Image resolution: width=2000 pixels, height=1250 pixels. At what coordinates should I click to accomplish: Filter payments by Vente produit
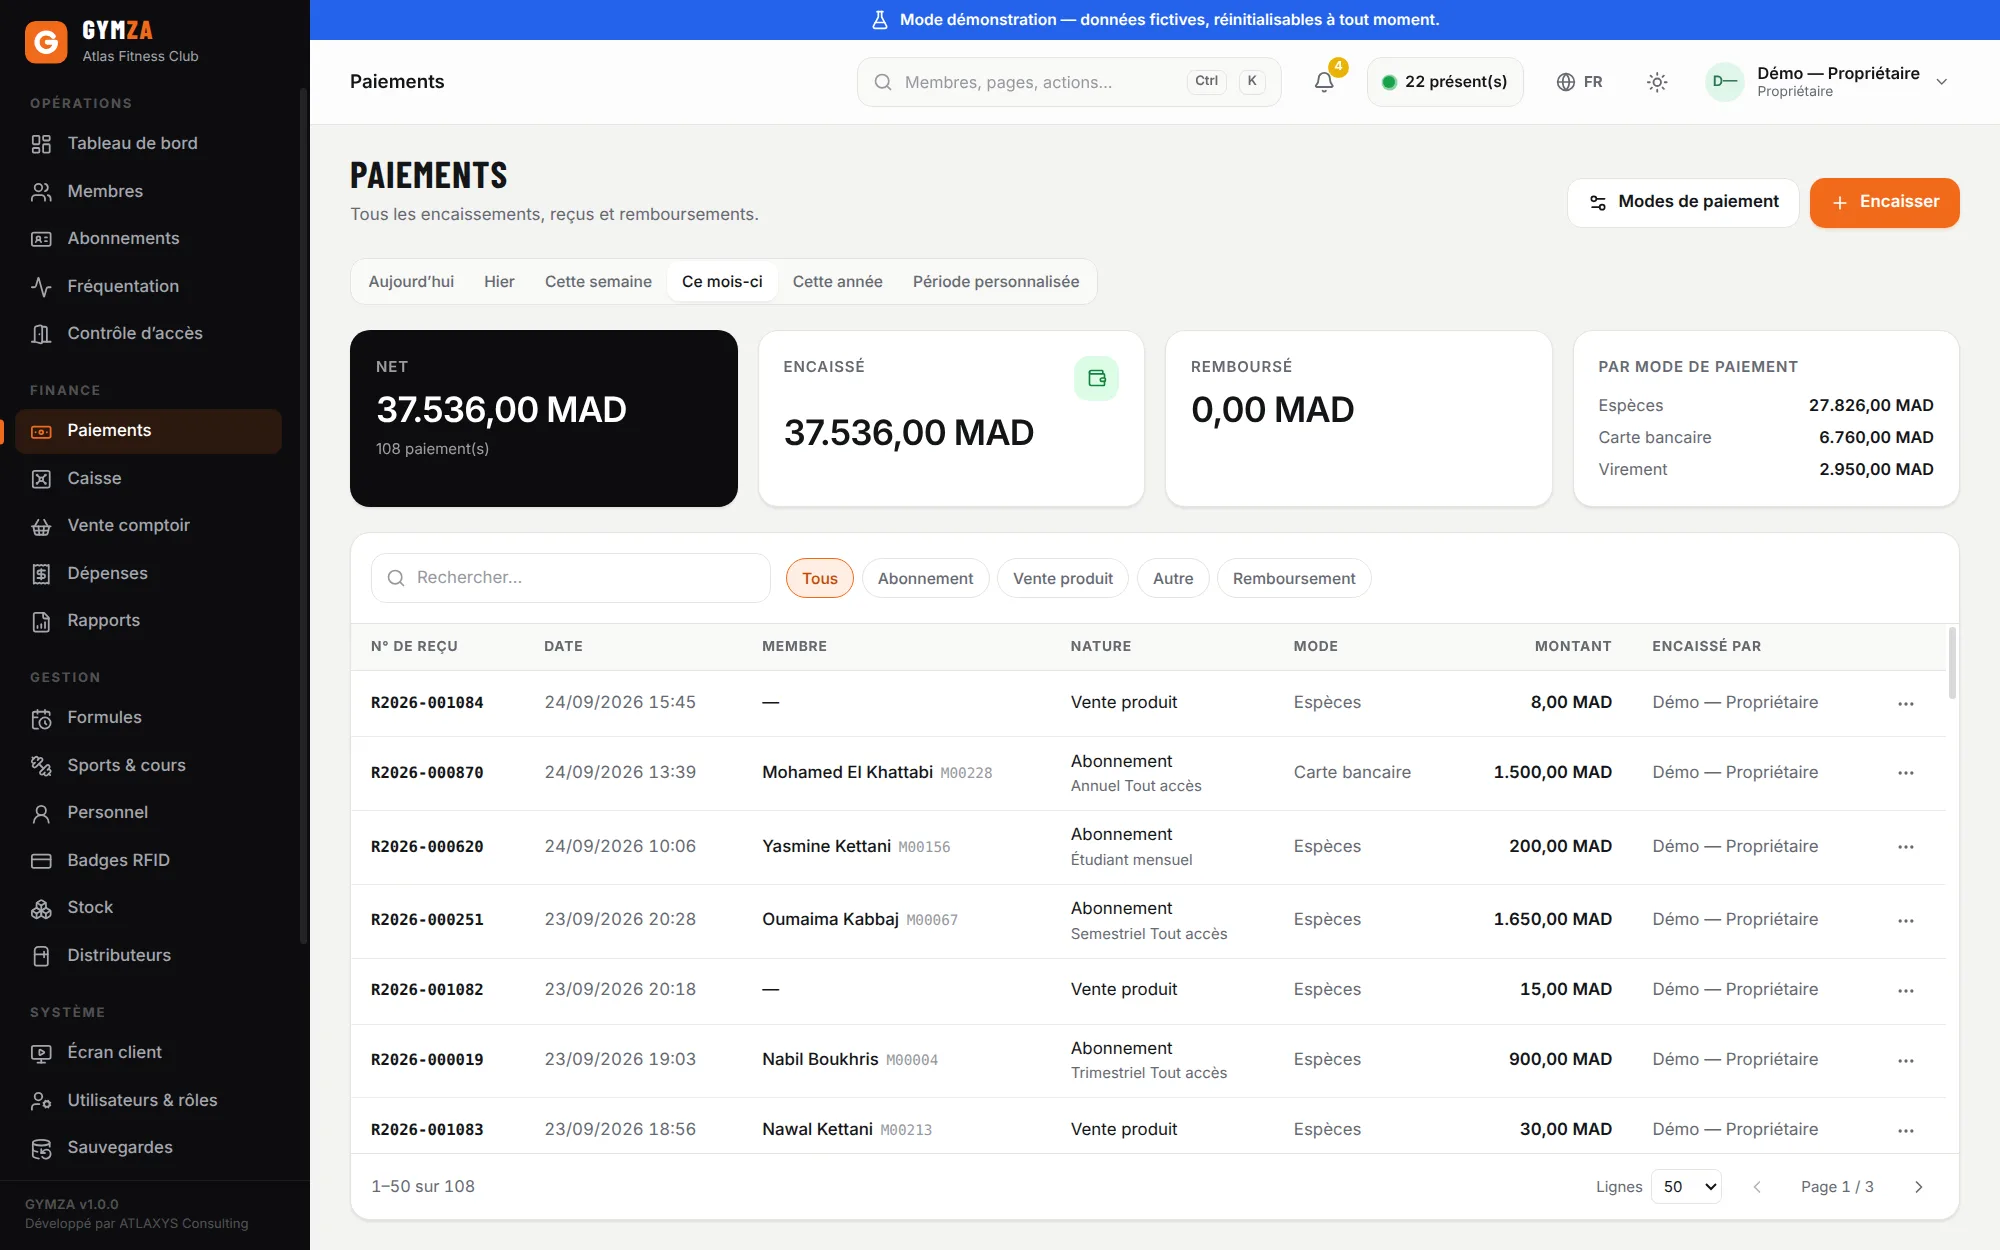click(x=1062, y=578)
